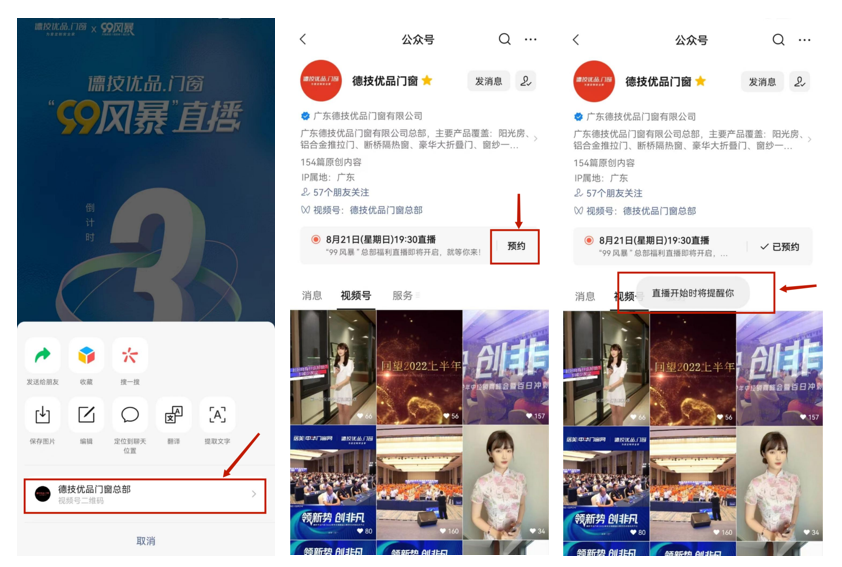Expand chevron on 德技优品门窗总部 row
The image size is (842, 567).
coord(254,494)
